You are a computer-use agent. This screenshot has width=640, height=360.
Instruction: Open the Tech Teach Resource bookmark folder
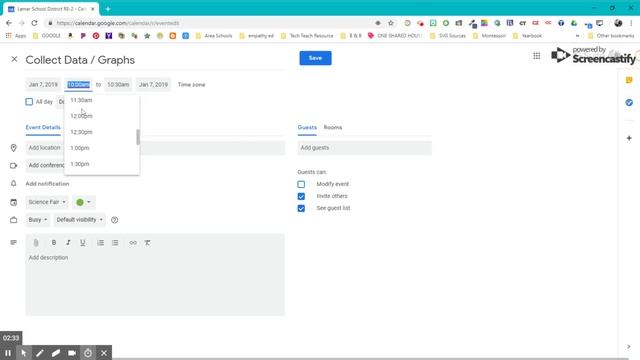[x=307, y=36]
